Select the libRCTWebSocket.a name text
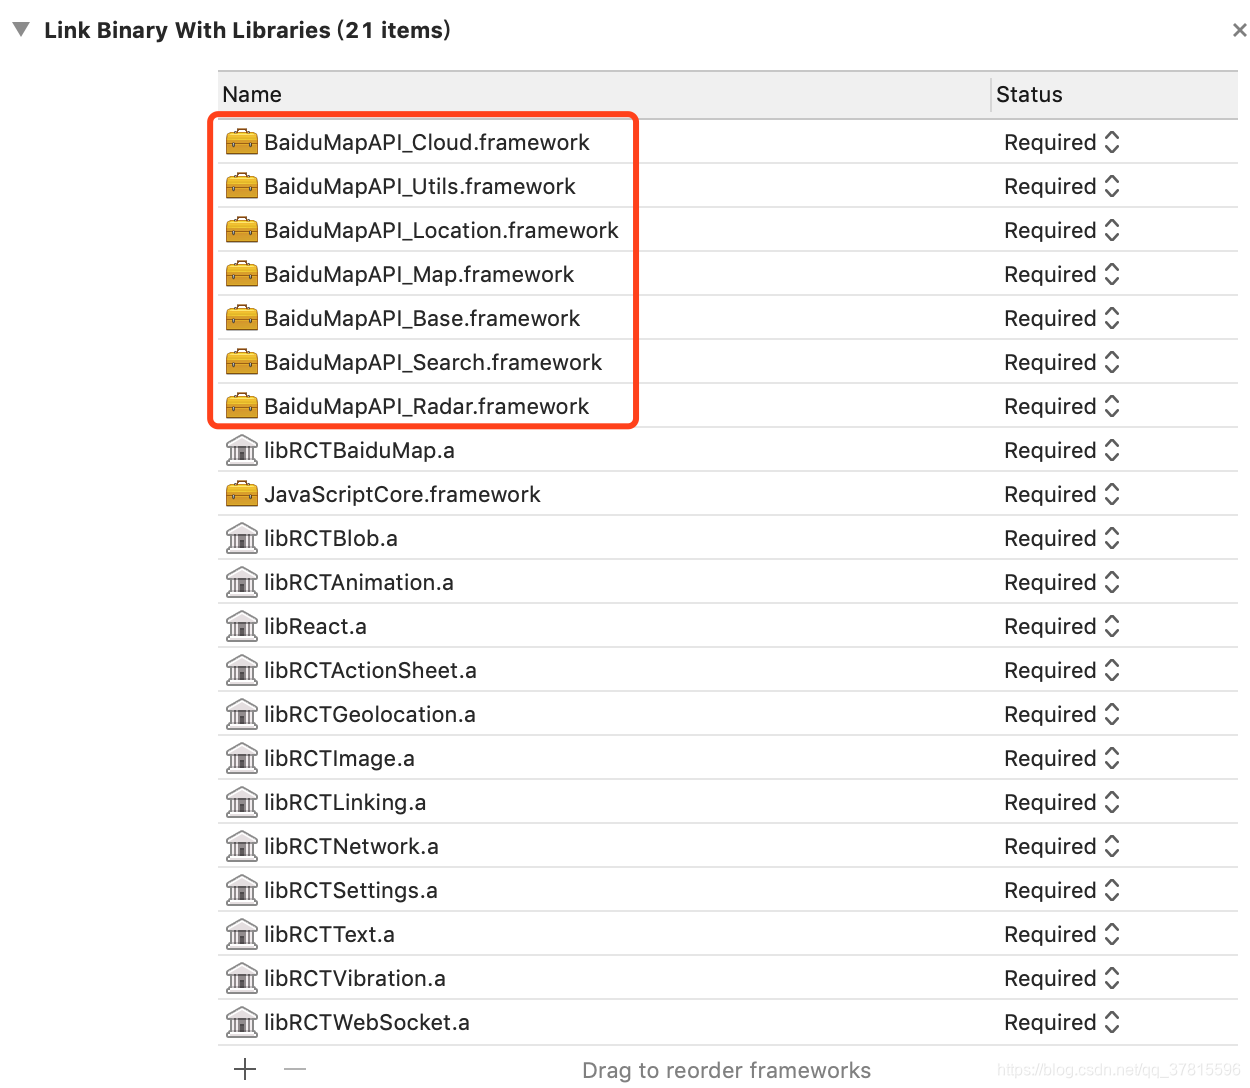Screen dimensions: 1250x1088 (367, 1022)
